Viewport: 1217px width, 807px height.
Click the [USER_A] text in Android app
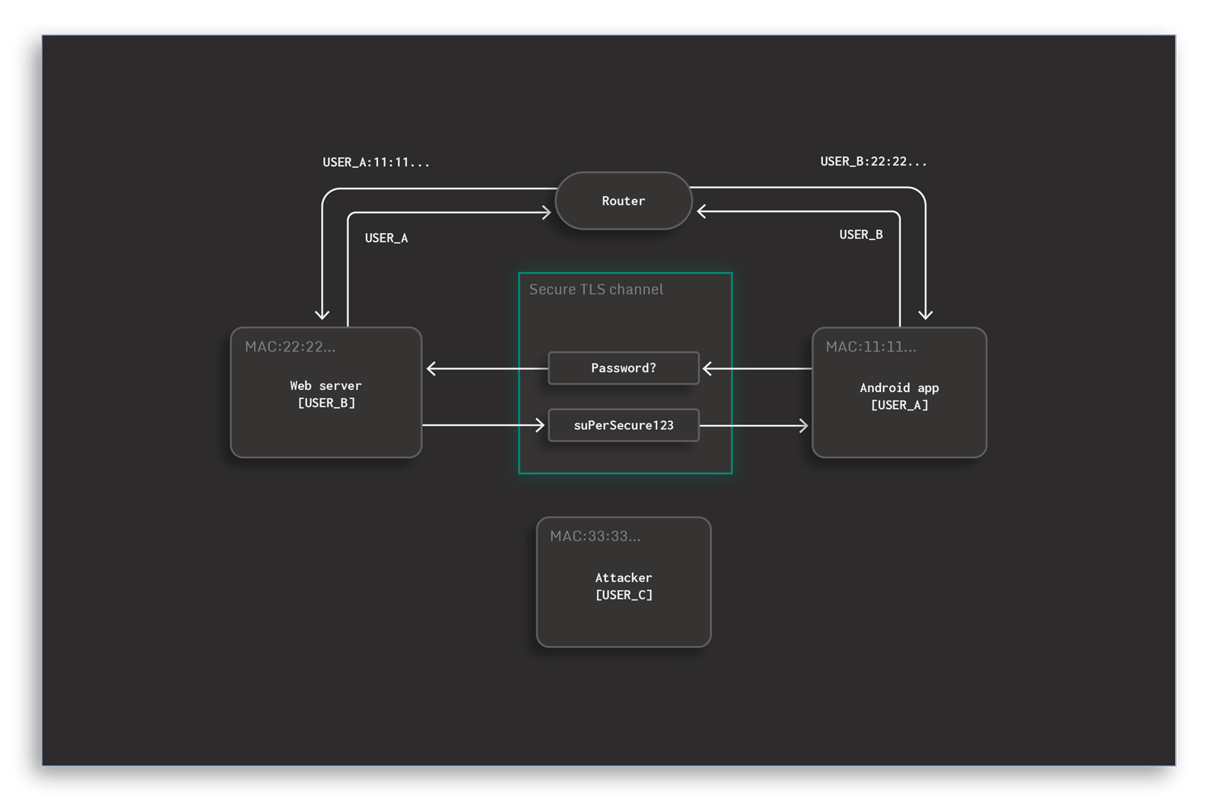(x=899, y=405)
